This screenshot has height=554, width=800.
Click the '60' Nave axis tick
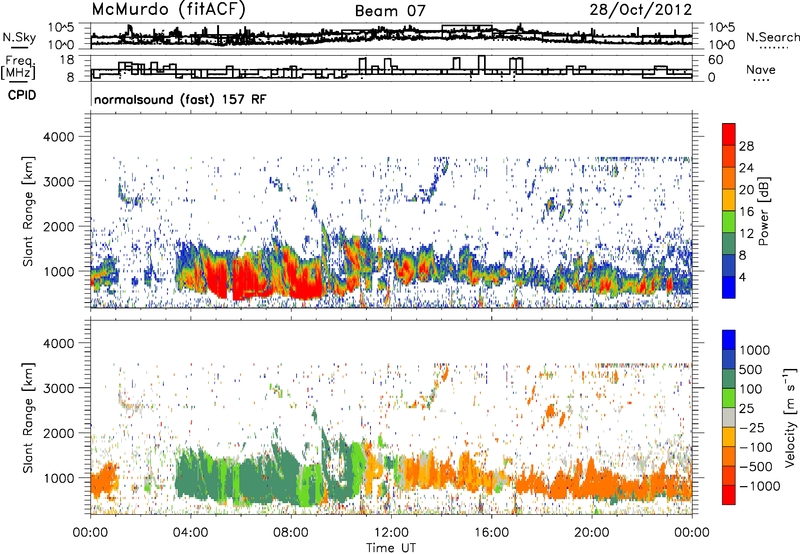click(716, 60)
